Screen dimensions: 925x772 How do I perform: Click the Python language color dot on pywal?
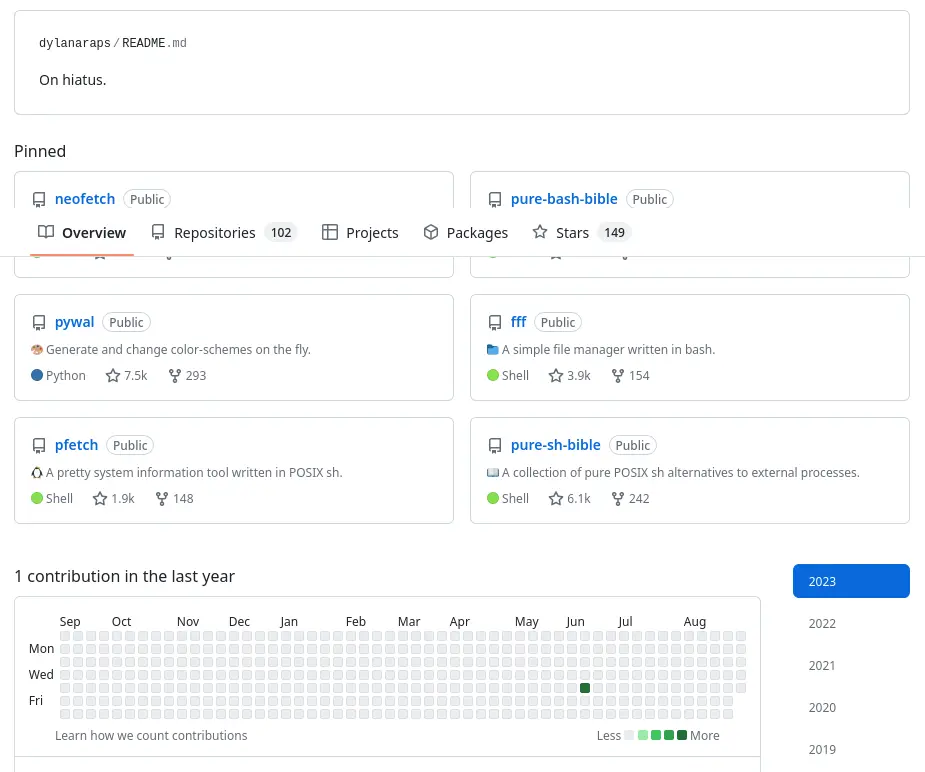pyautogui.click(x=37, y=375)
